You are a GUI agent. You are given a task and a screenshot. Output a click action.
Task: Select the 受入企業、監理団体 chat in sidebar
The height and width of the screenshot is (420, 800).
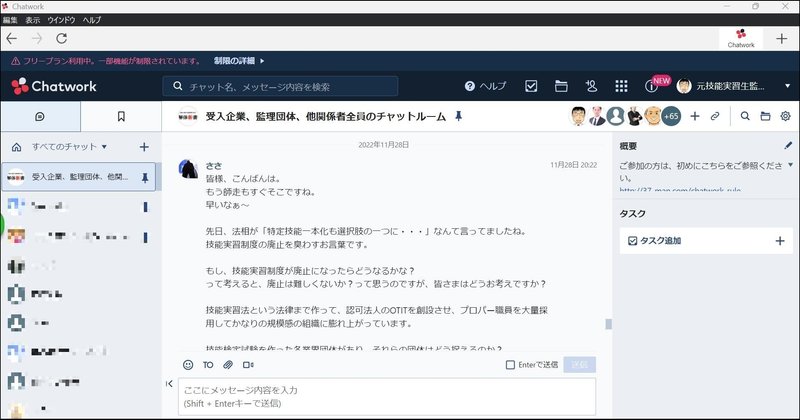coord(79,177)
